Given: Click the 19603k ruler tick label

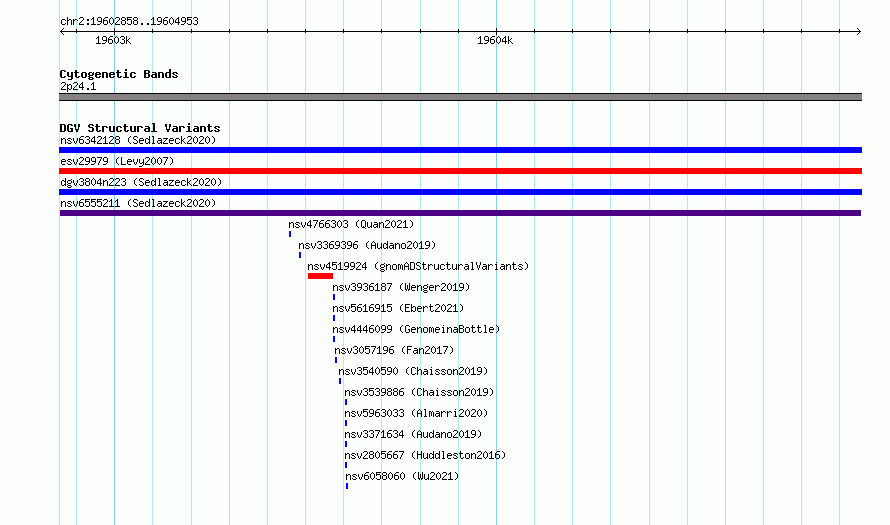Looking at the screenshot, I should 113,40.
